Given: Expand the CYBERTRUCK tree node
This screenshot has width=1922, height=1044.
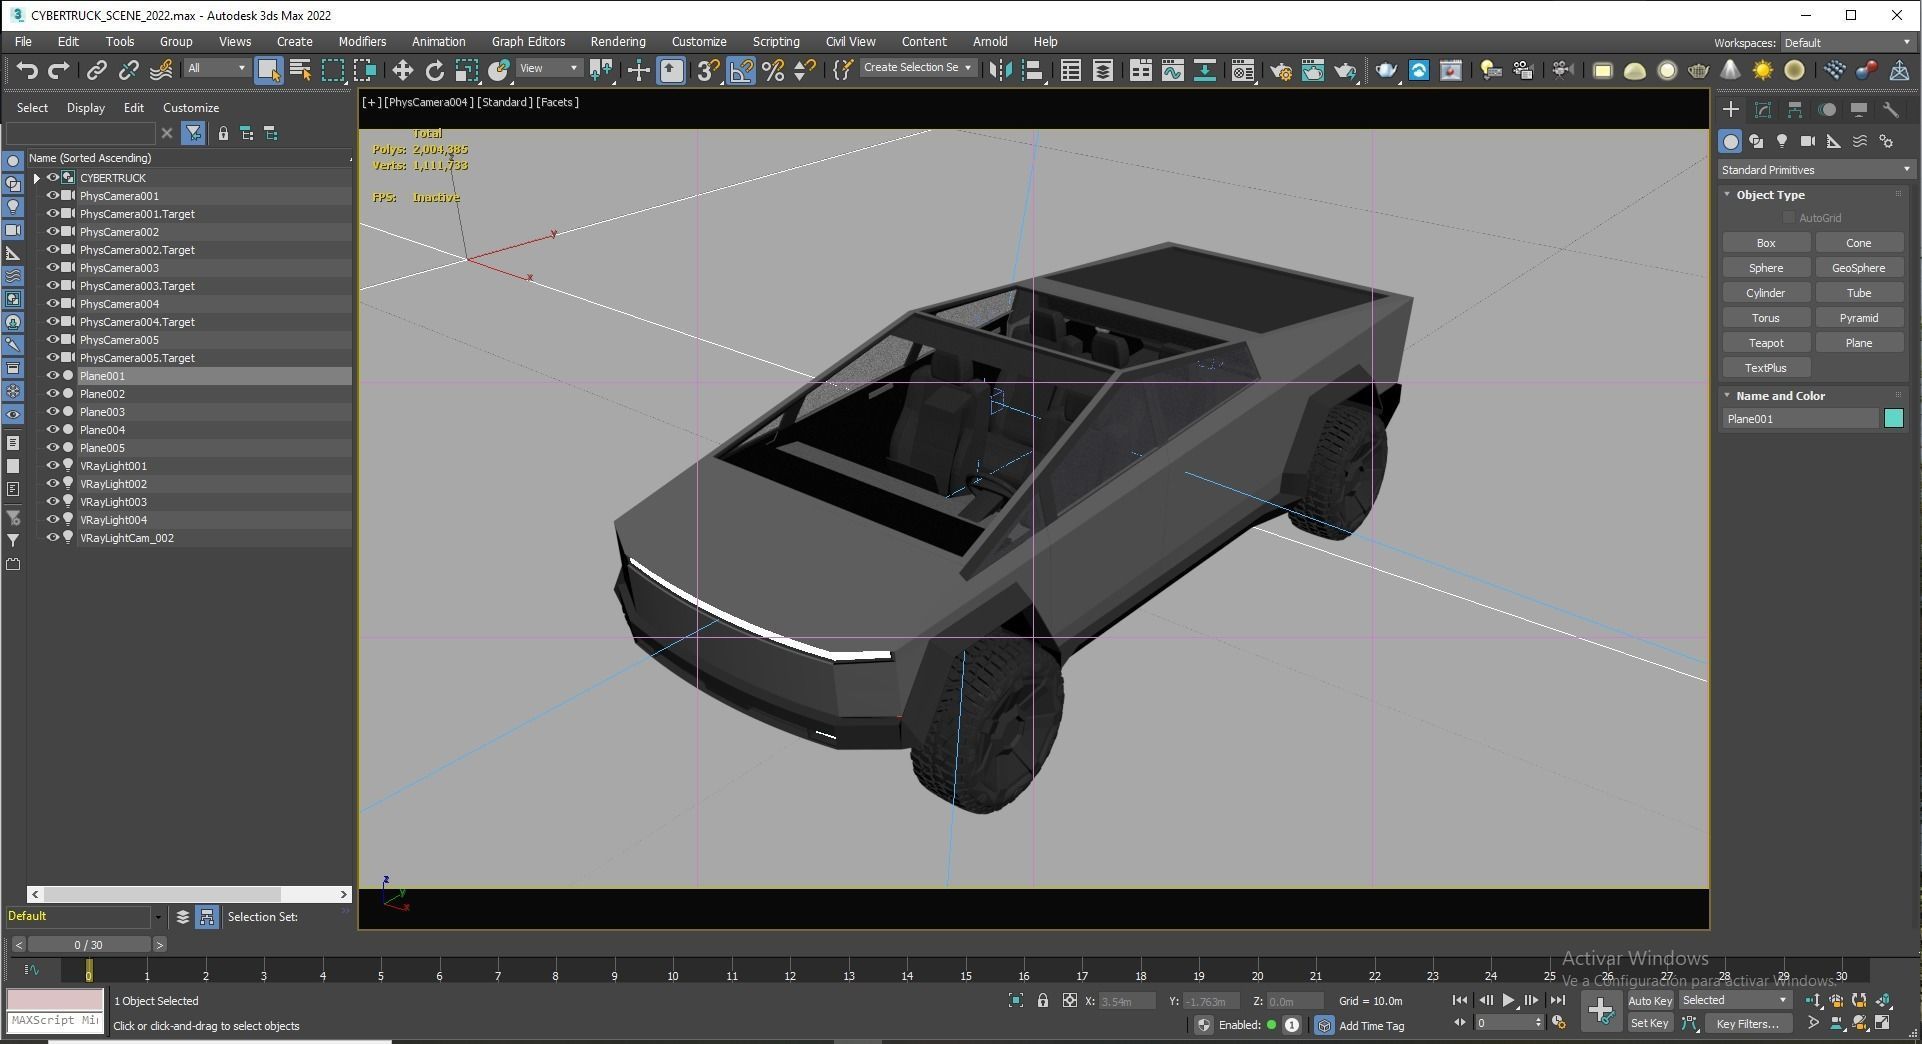Looking at the screenshot, I should point(37,178).
